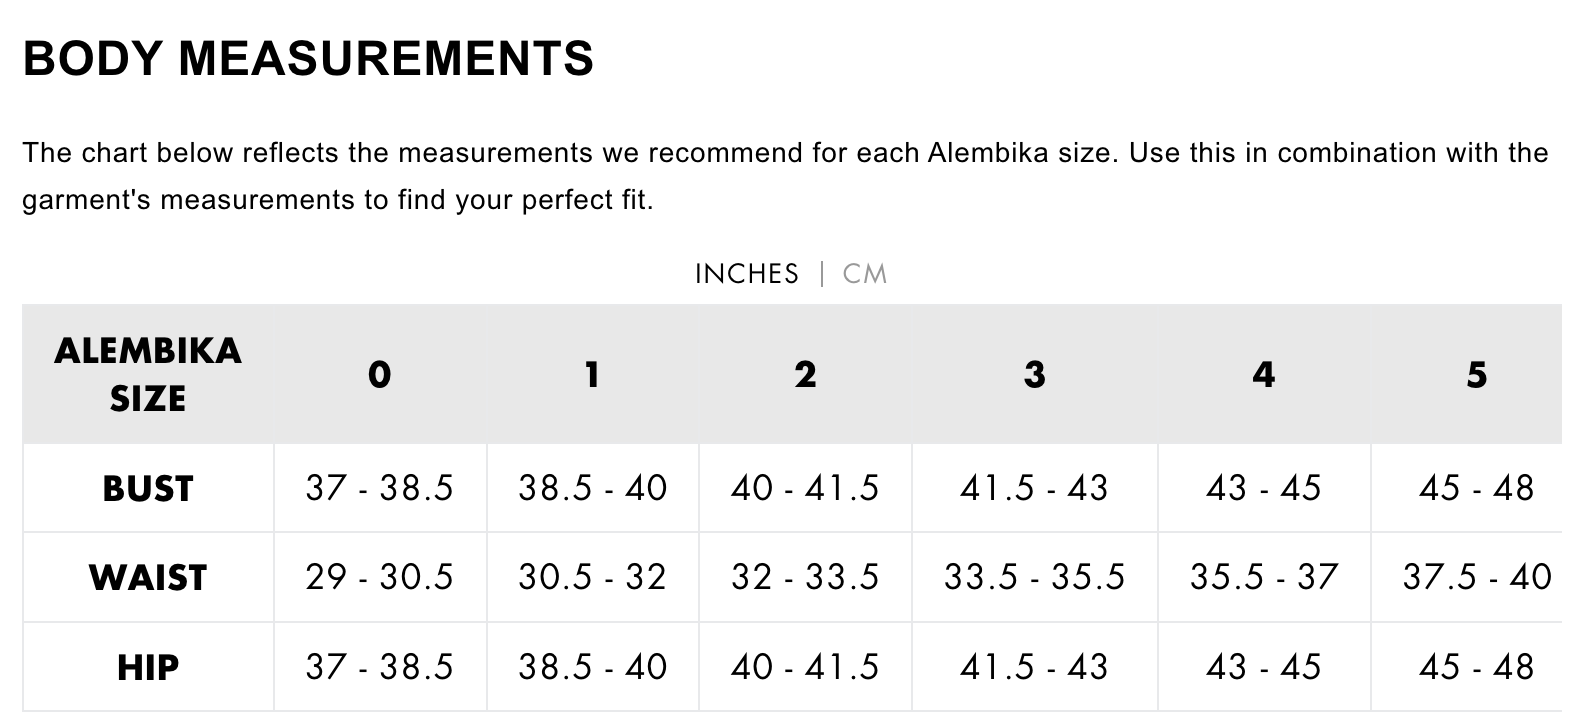
Task: Select size 0 column header
Action: [x=380, y=374]
